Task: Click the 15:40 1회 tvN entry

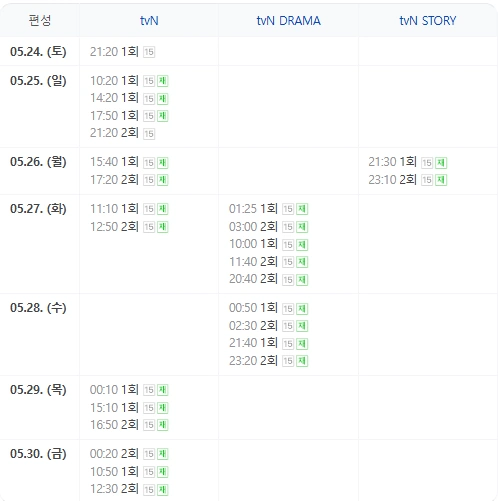Action: pyautogui.click(x=114, y=162)
